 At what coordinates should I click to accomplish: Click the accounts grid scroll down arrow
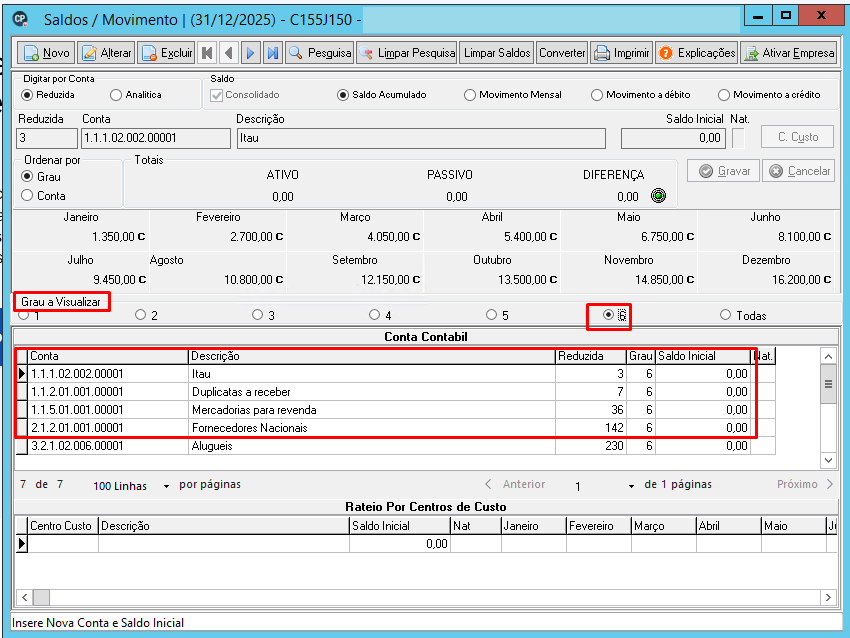[x=828, y=460]
